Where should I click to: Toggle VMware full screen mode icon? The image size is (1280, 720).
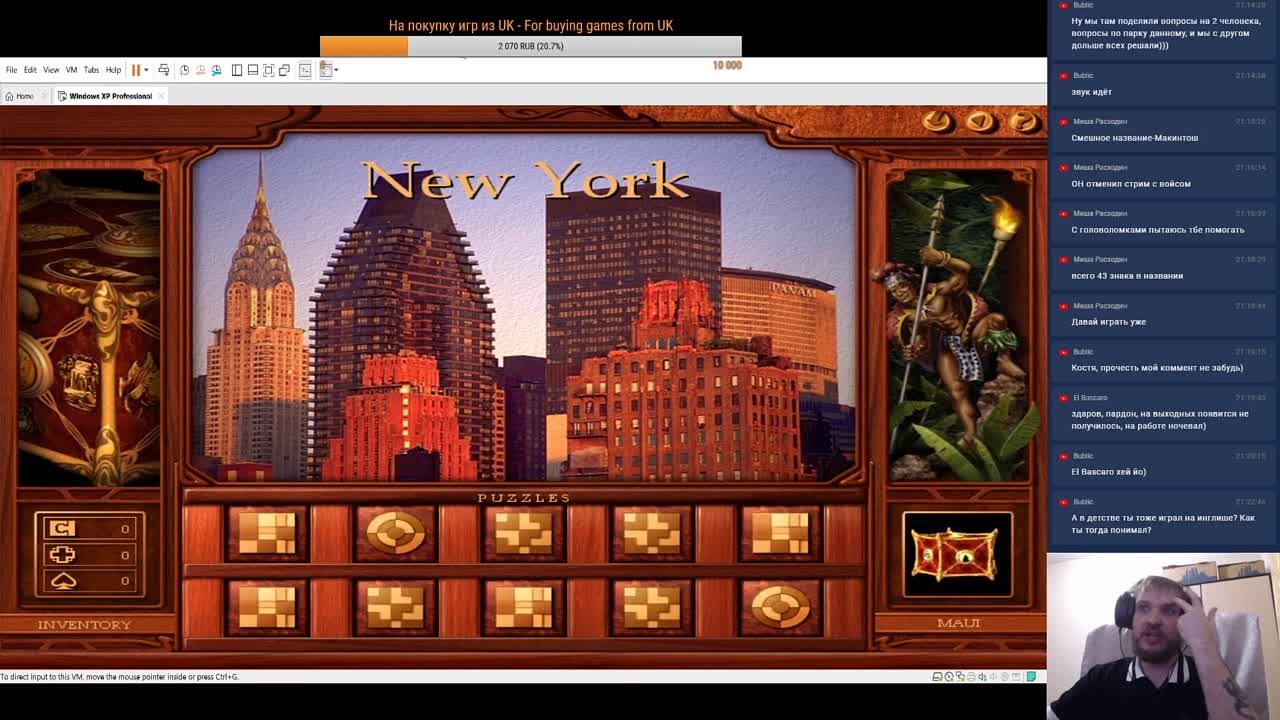point(269,70)
